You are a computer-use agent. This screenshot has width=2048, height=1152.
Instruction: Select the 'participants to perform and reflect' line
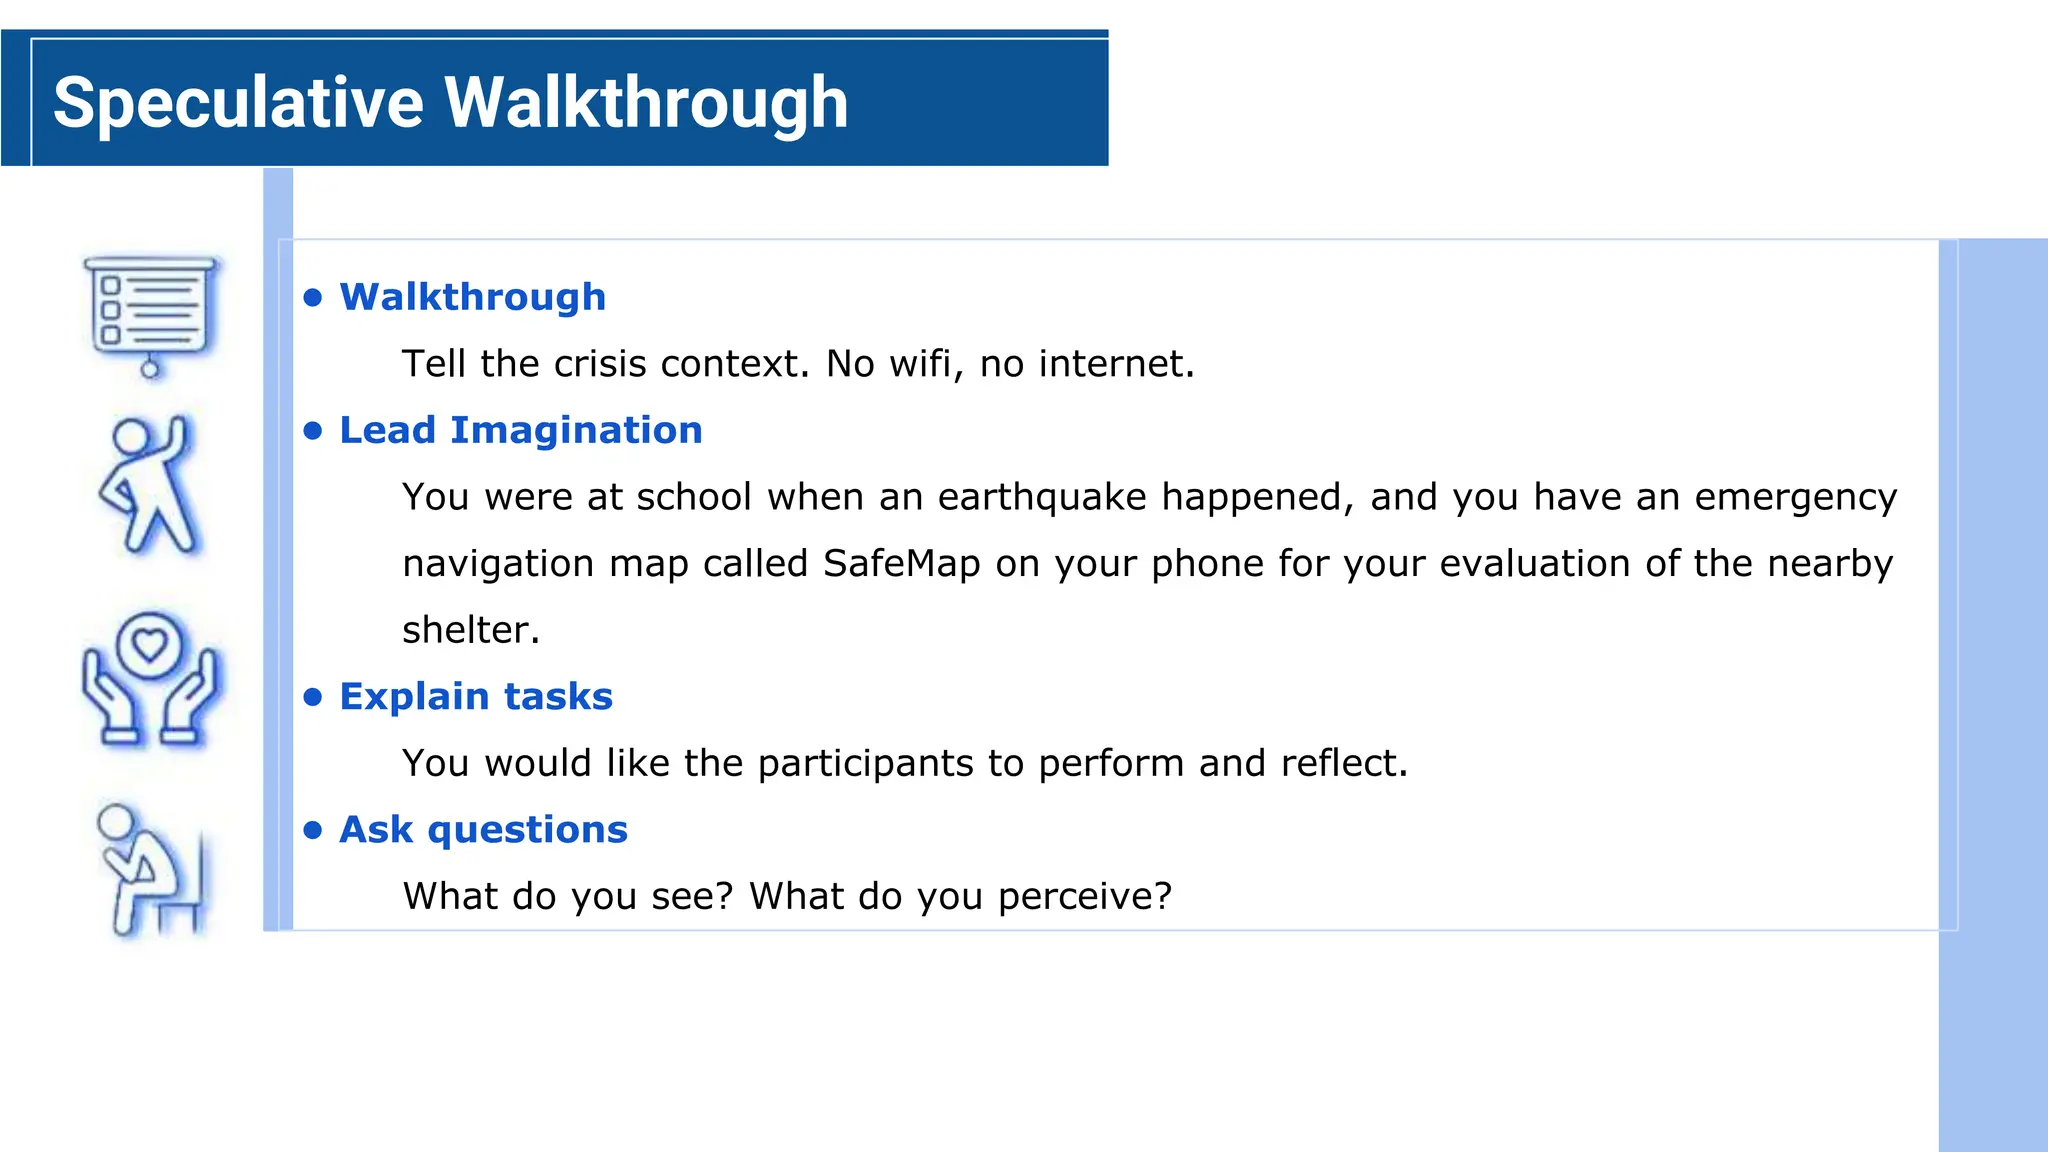(x=904, y=763)
